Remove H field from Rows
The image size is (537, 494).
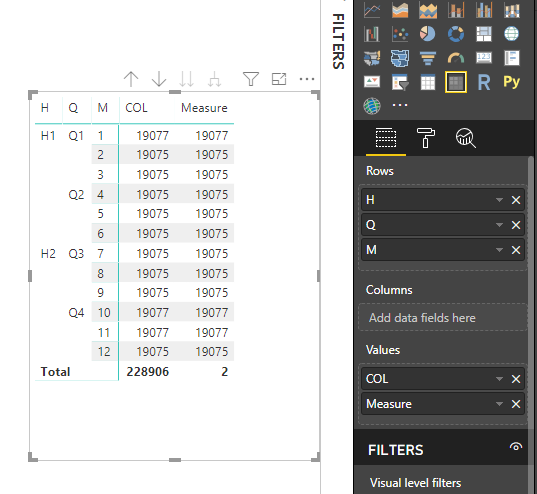pos(516,200)
